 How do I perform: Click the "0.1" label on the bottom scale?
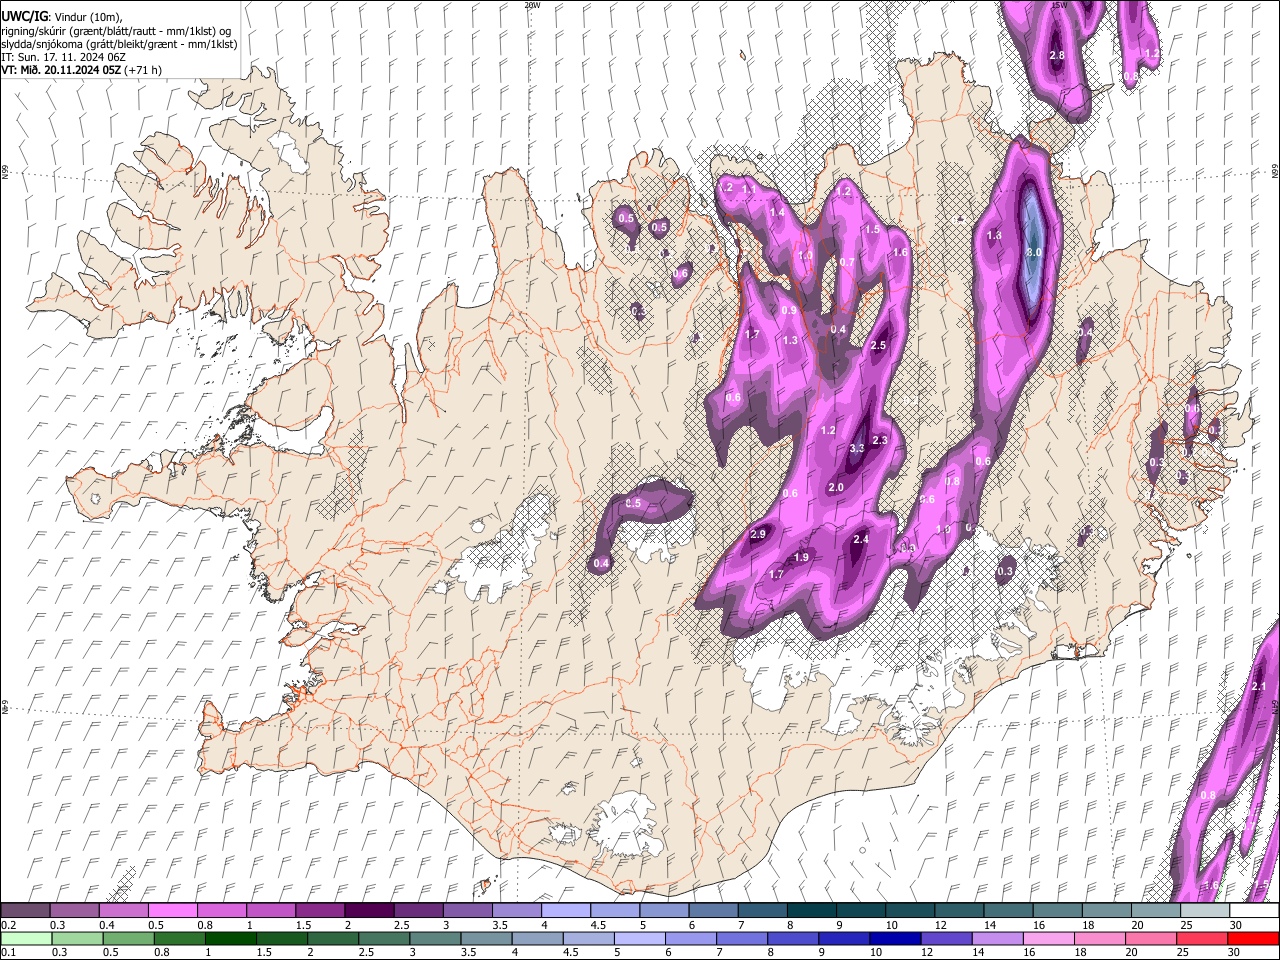tap(9, 952)
